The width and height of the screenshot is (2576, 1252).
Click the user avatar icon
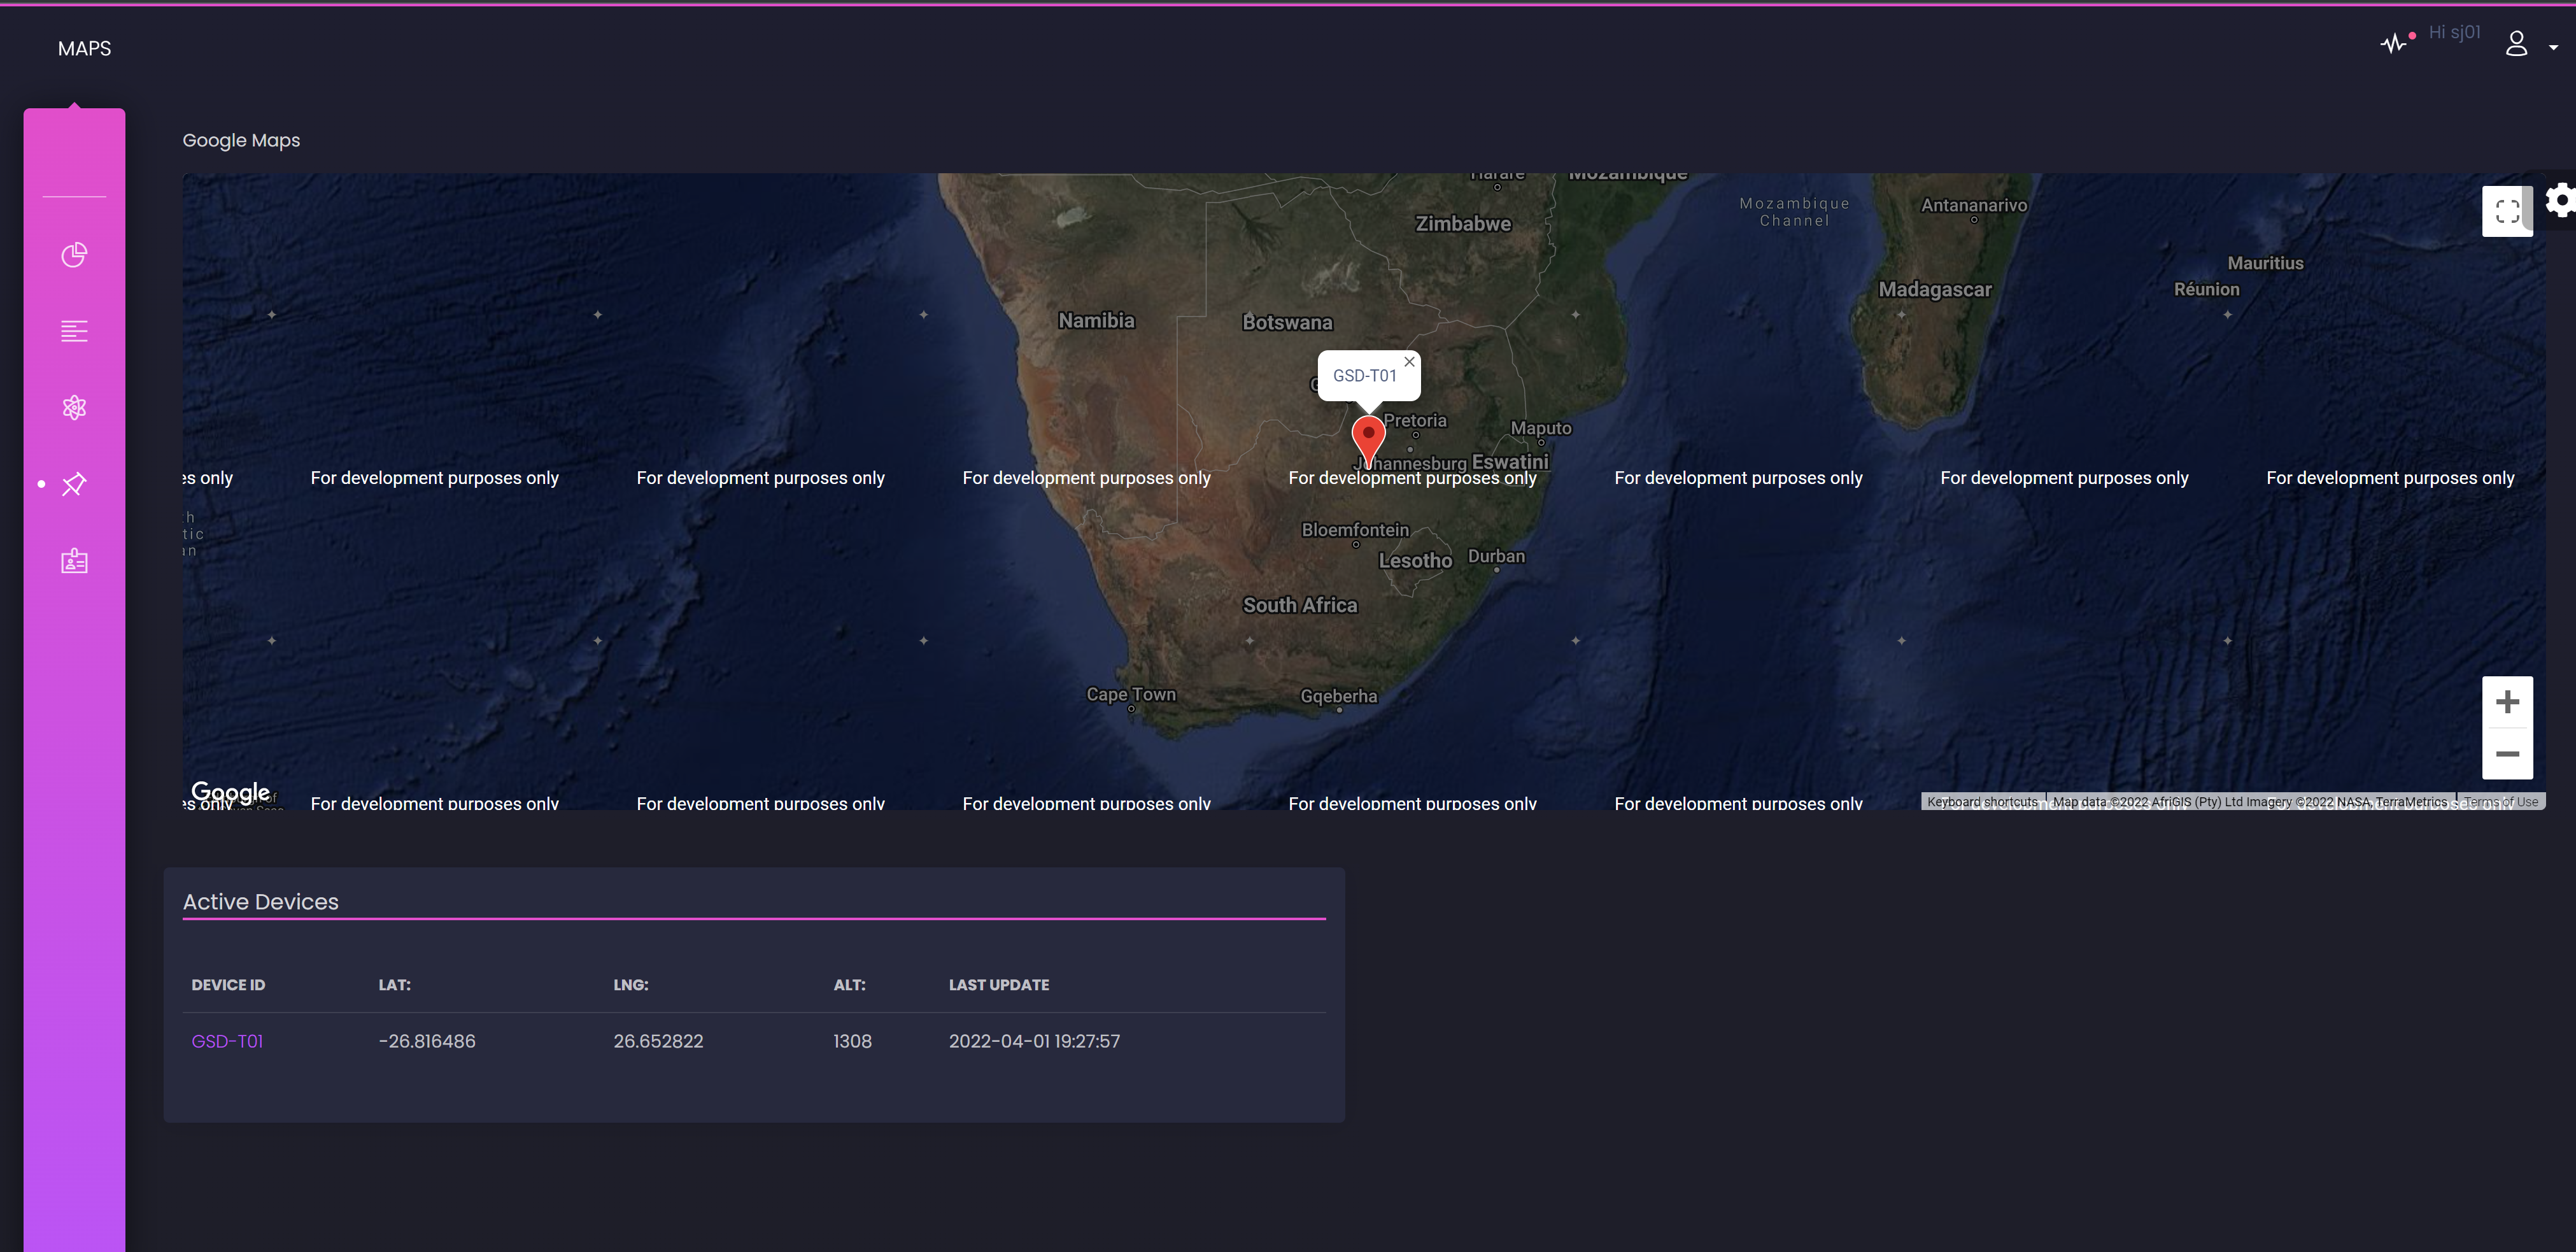[2516, 44]
